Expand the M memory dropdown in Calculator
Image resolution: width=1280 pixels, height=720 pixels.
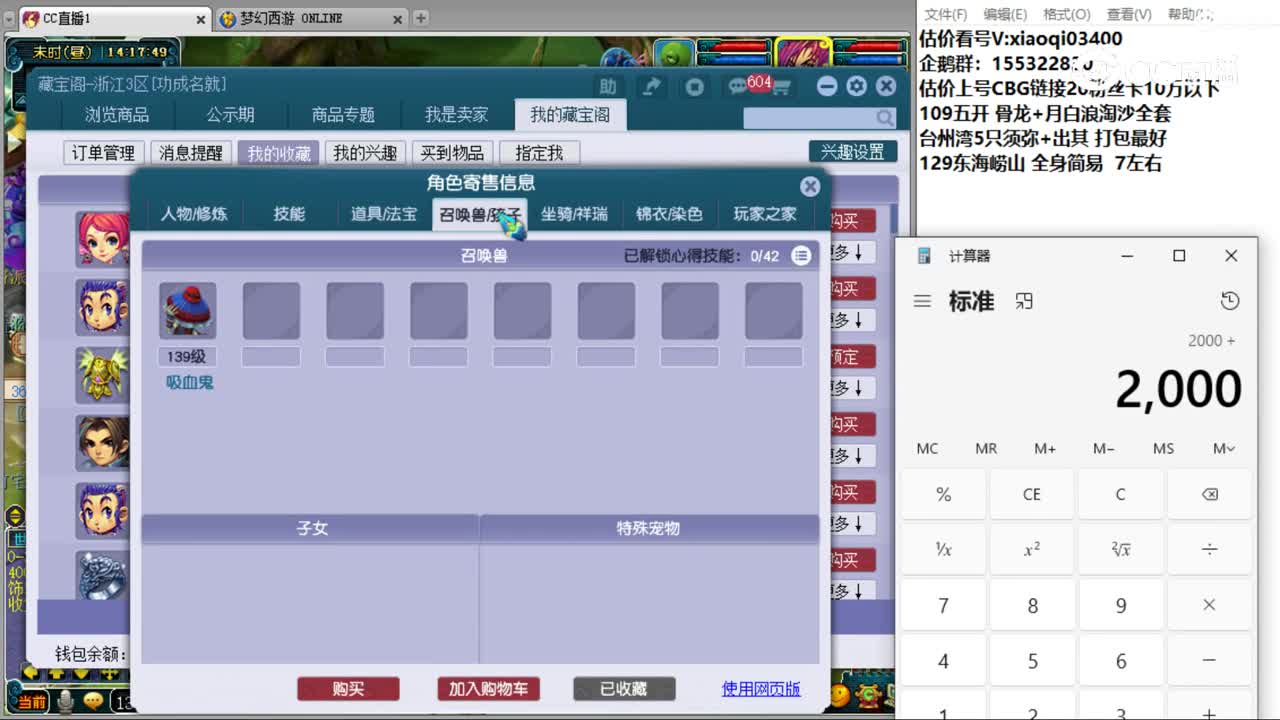point(1223,448)
